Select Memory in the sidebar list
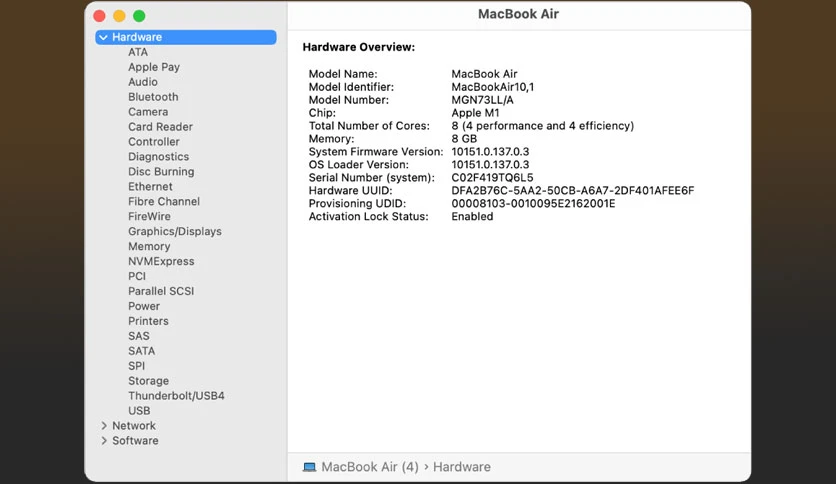 [x=149, y=246]
